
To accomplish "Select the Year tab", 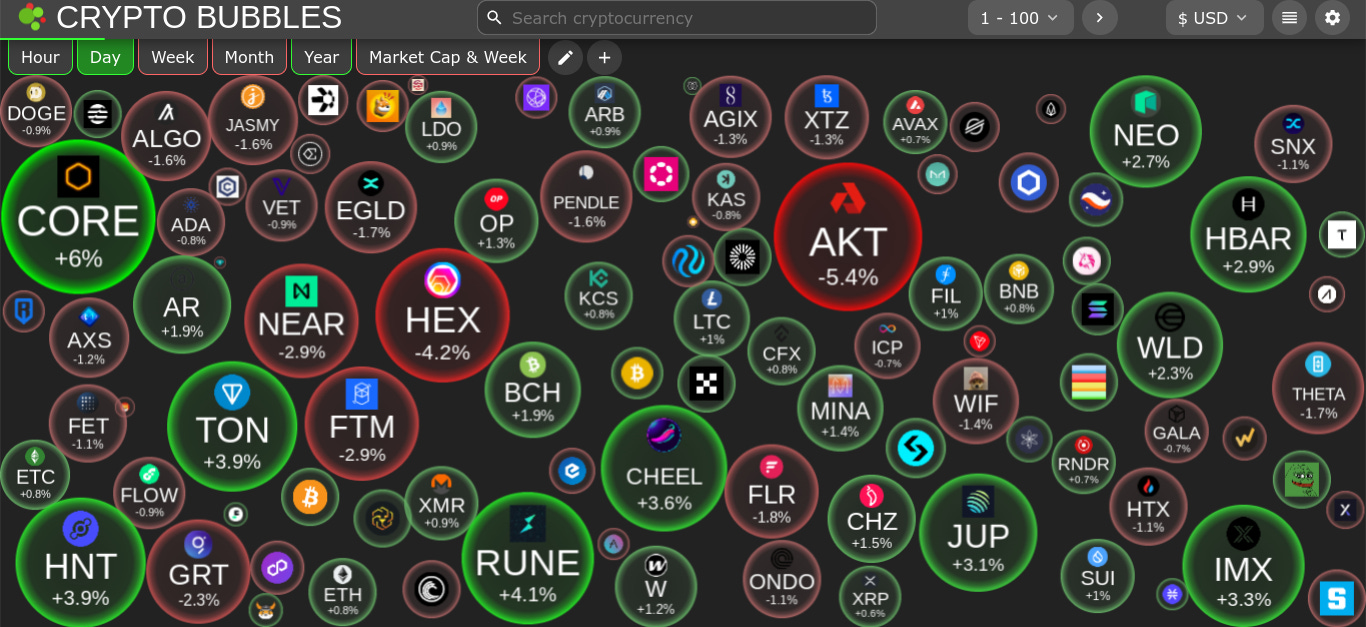I will tap(321, 57).
